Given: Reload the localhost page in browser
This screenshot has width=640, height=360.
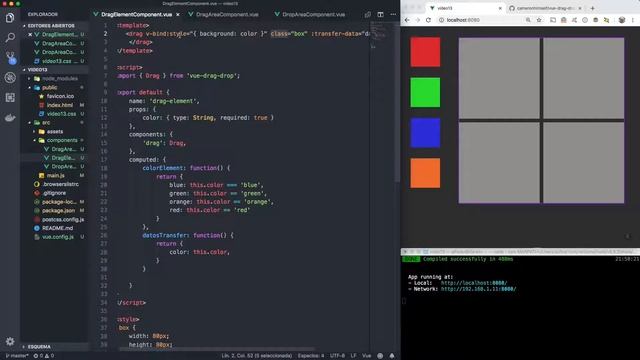Looking at the screenshot, I should click(x=428, y=20).
